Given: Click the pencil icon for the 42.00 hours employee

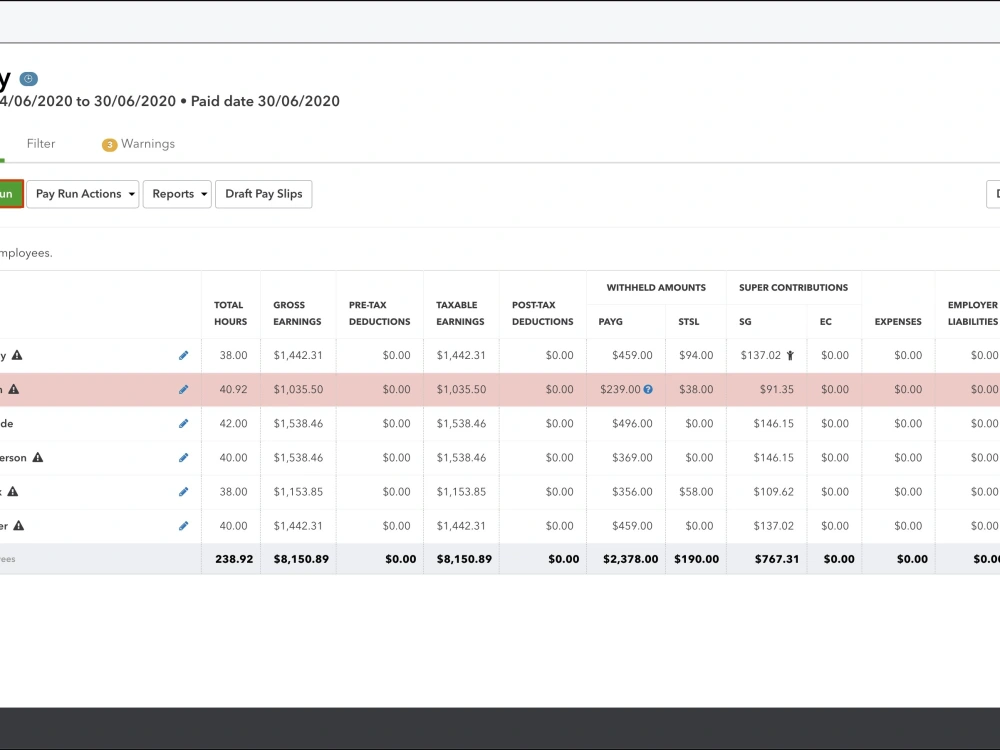Looking at the screenshot, I should click(183, 423).
